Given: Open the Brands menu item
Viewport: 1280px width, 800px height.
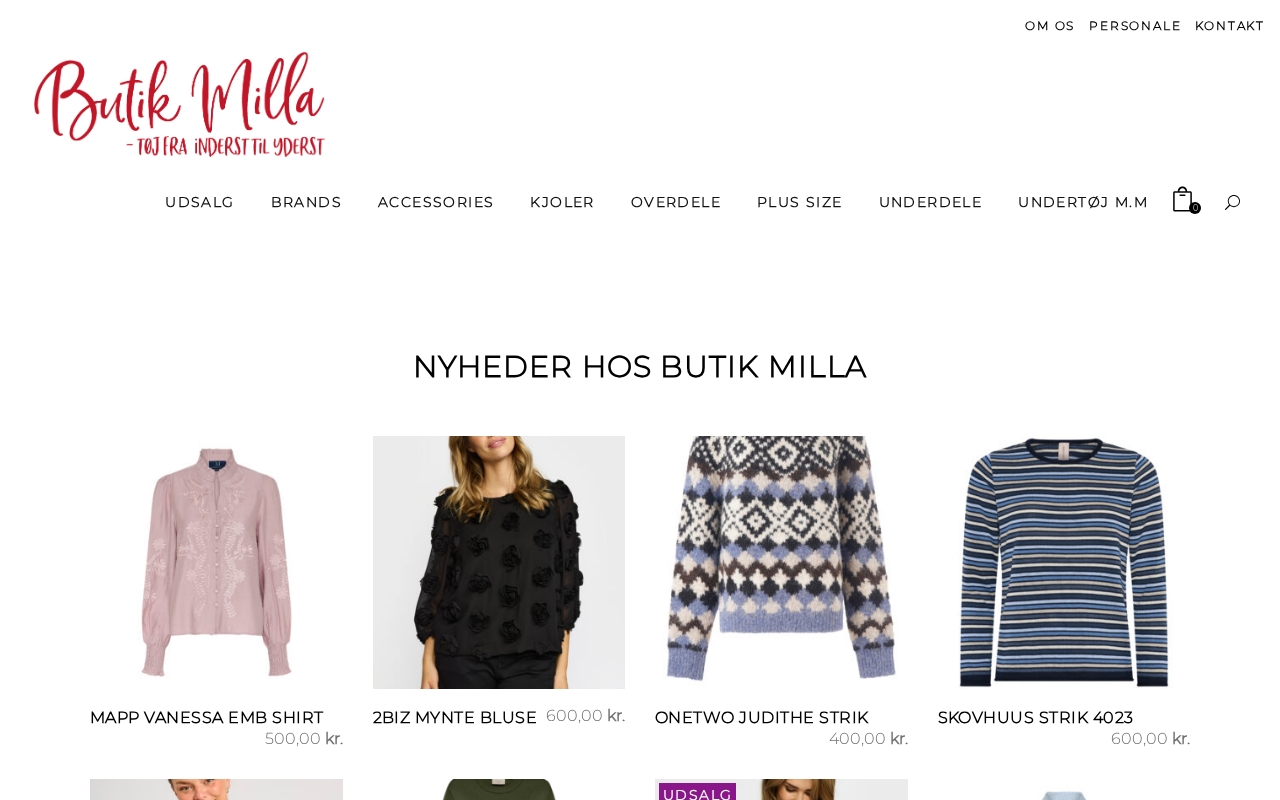Looking at the screenshot, I should pyautogui.click(x=306, y=202).
